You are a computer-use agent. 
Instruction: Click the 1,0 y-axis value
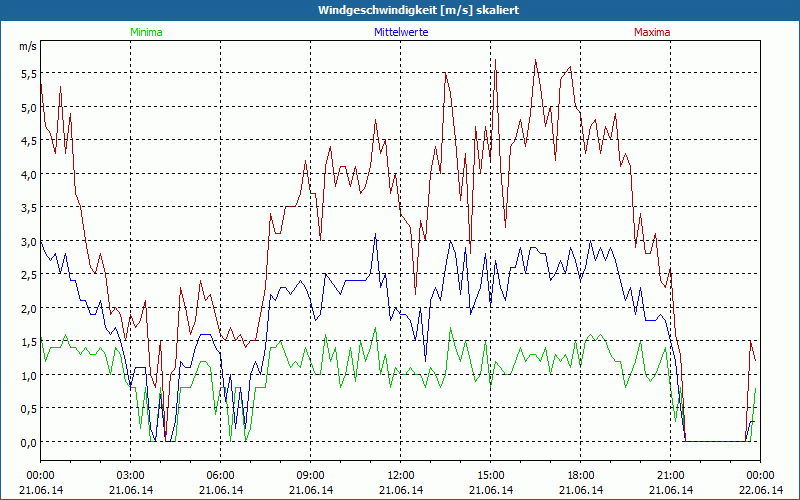coord(29,376)
